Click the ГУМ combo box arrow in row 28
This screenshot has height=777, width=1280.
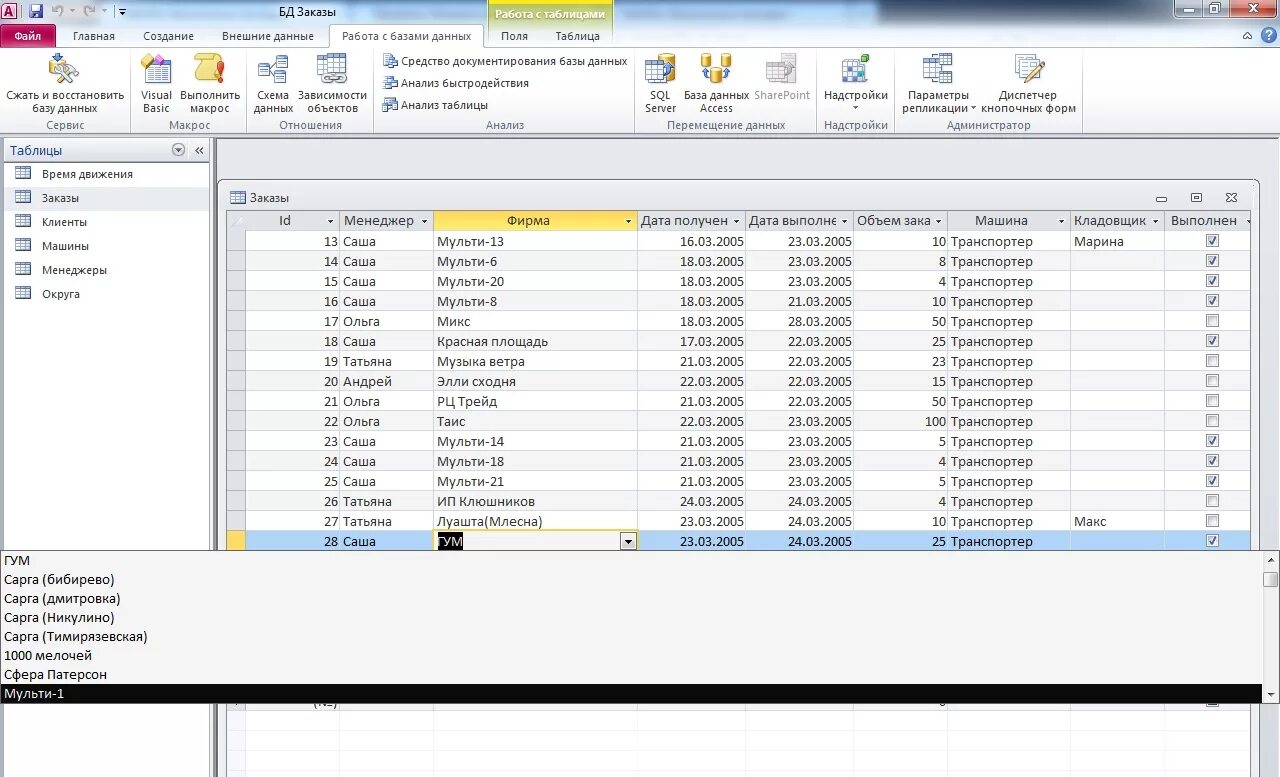(628, 541)
